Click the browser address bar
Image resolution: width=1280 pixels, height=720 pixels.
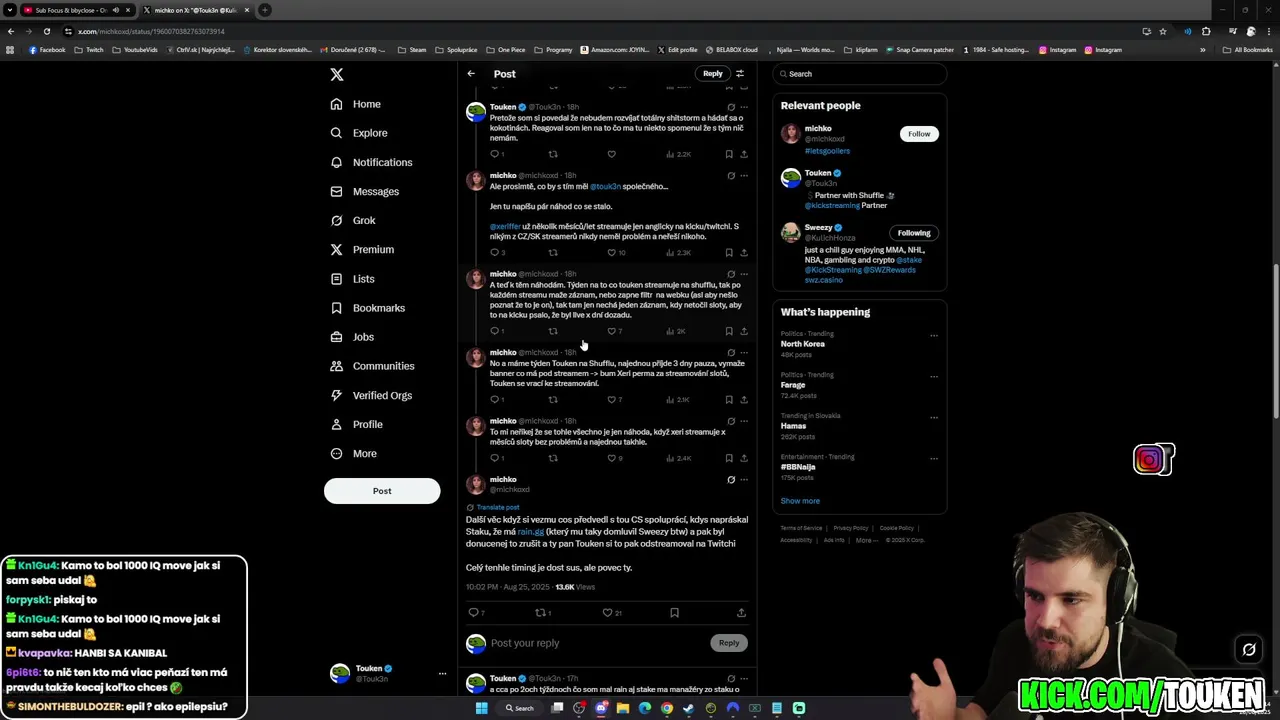pos(600,31)
